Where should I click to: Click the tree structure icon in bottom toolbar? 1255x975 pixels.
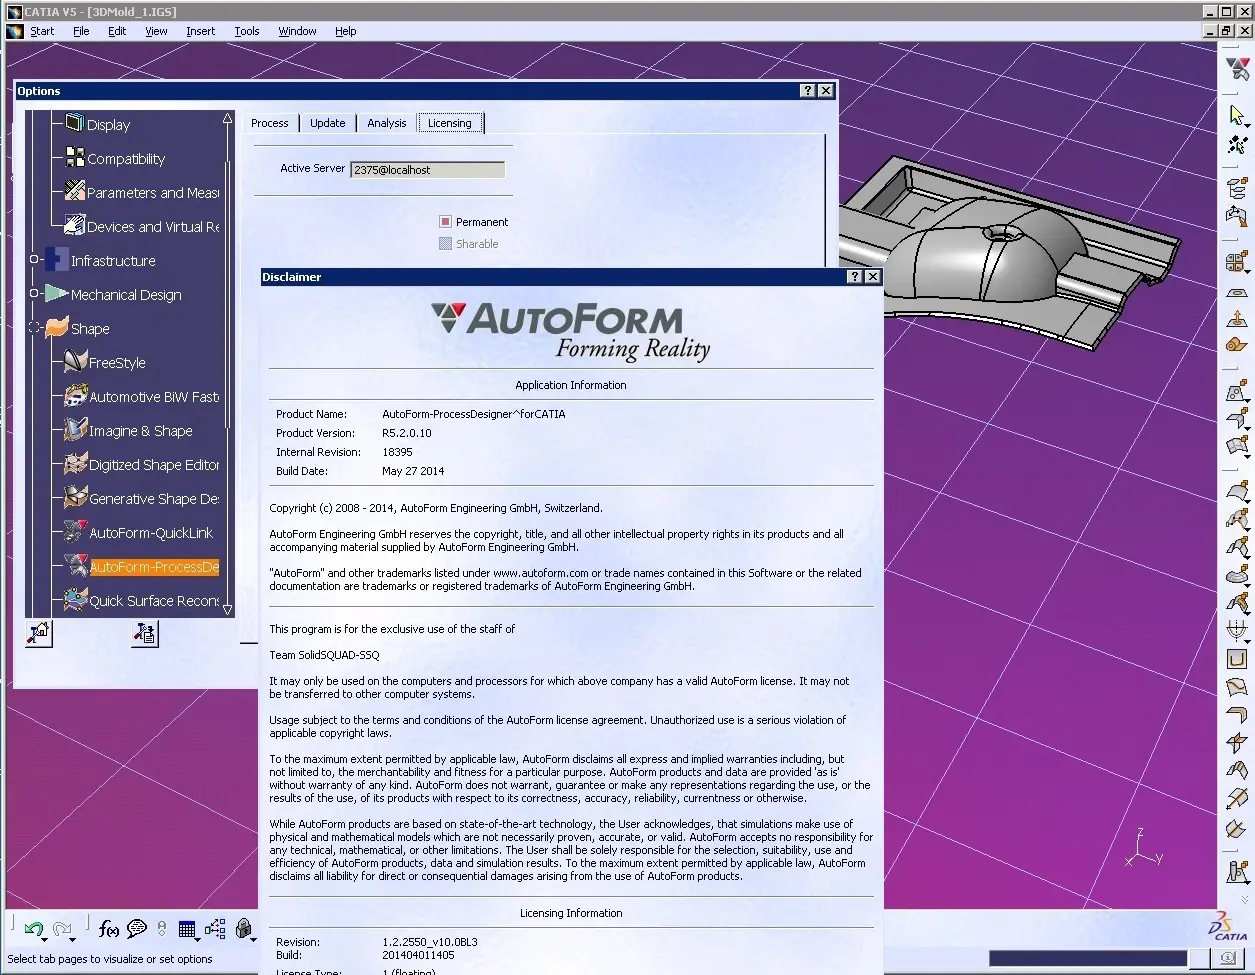pos(215,929)
